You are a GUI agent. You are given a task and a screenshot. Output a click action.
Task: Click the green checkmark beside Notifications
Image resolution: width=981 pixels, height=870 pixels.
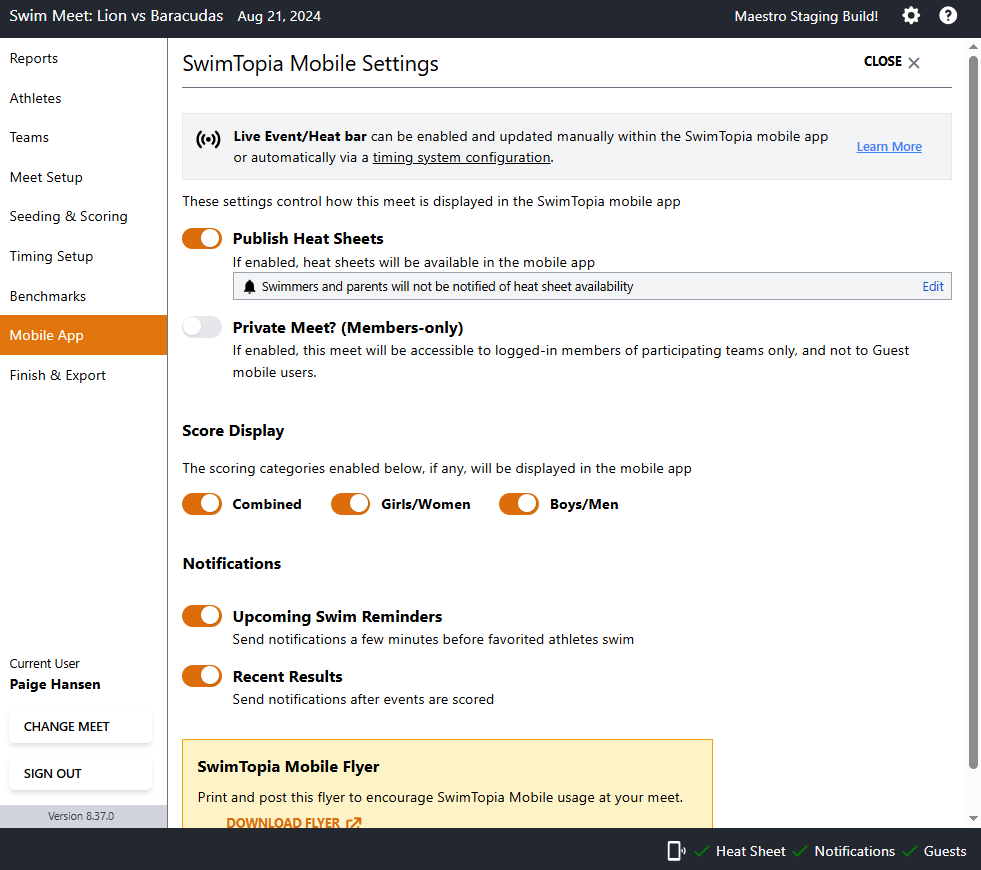tap(799, 851)
